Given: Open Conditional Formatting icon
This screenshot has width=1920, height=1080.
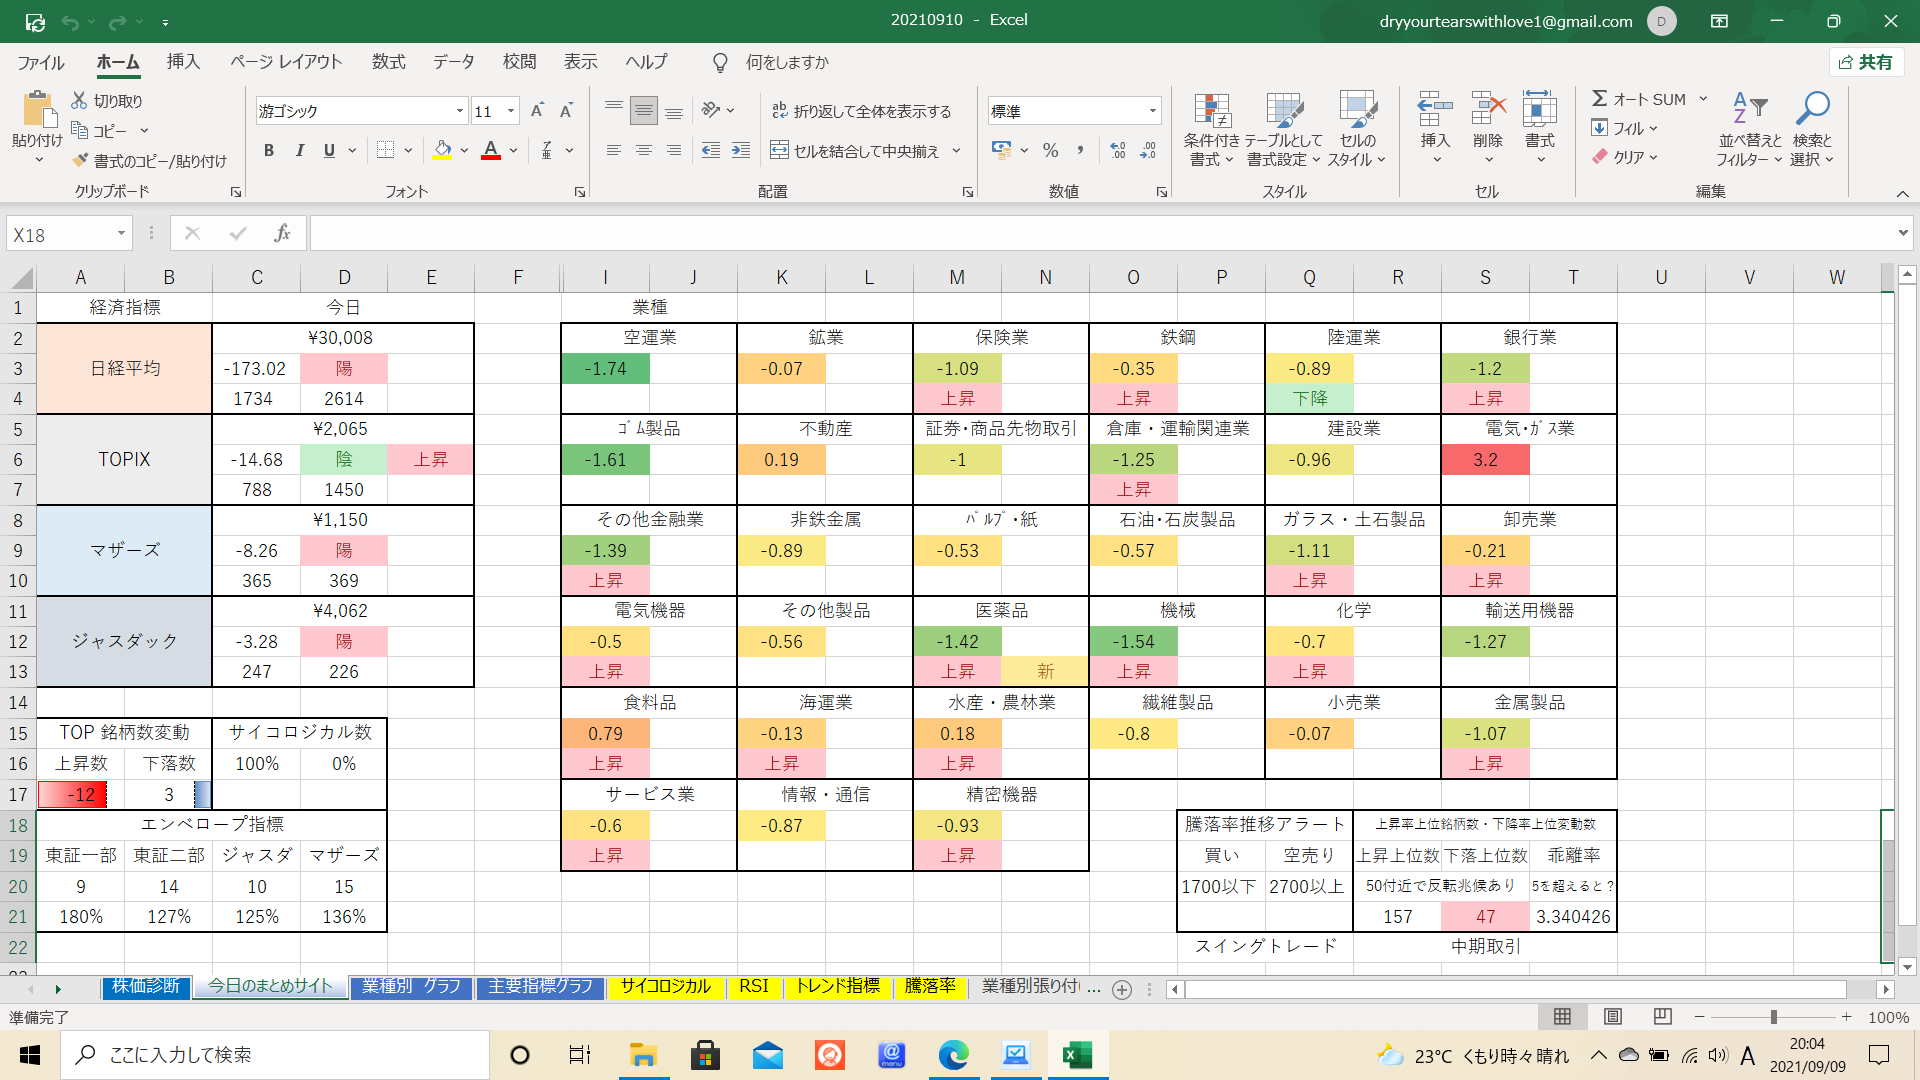Looking at the screenshot, I should [x=1211, y=112].
